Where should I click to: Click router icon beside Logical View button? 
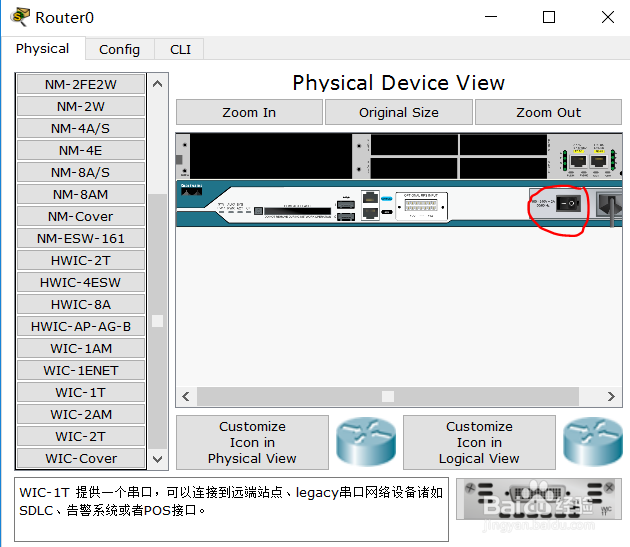(593, 442)
